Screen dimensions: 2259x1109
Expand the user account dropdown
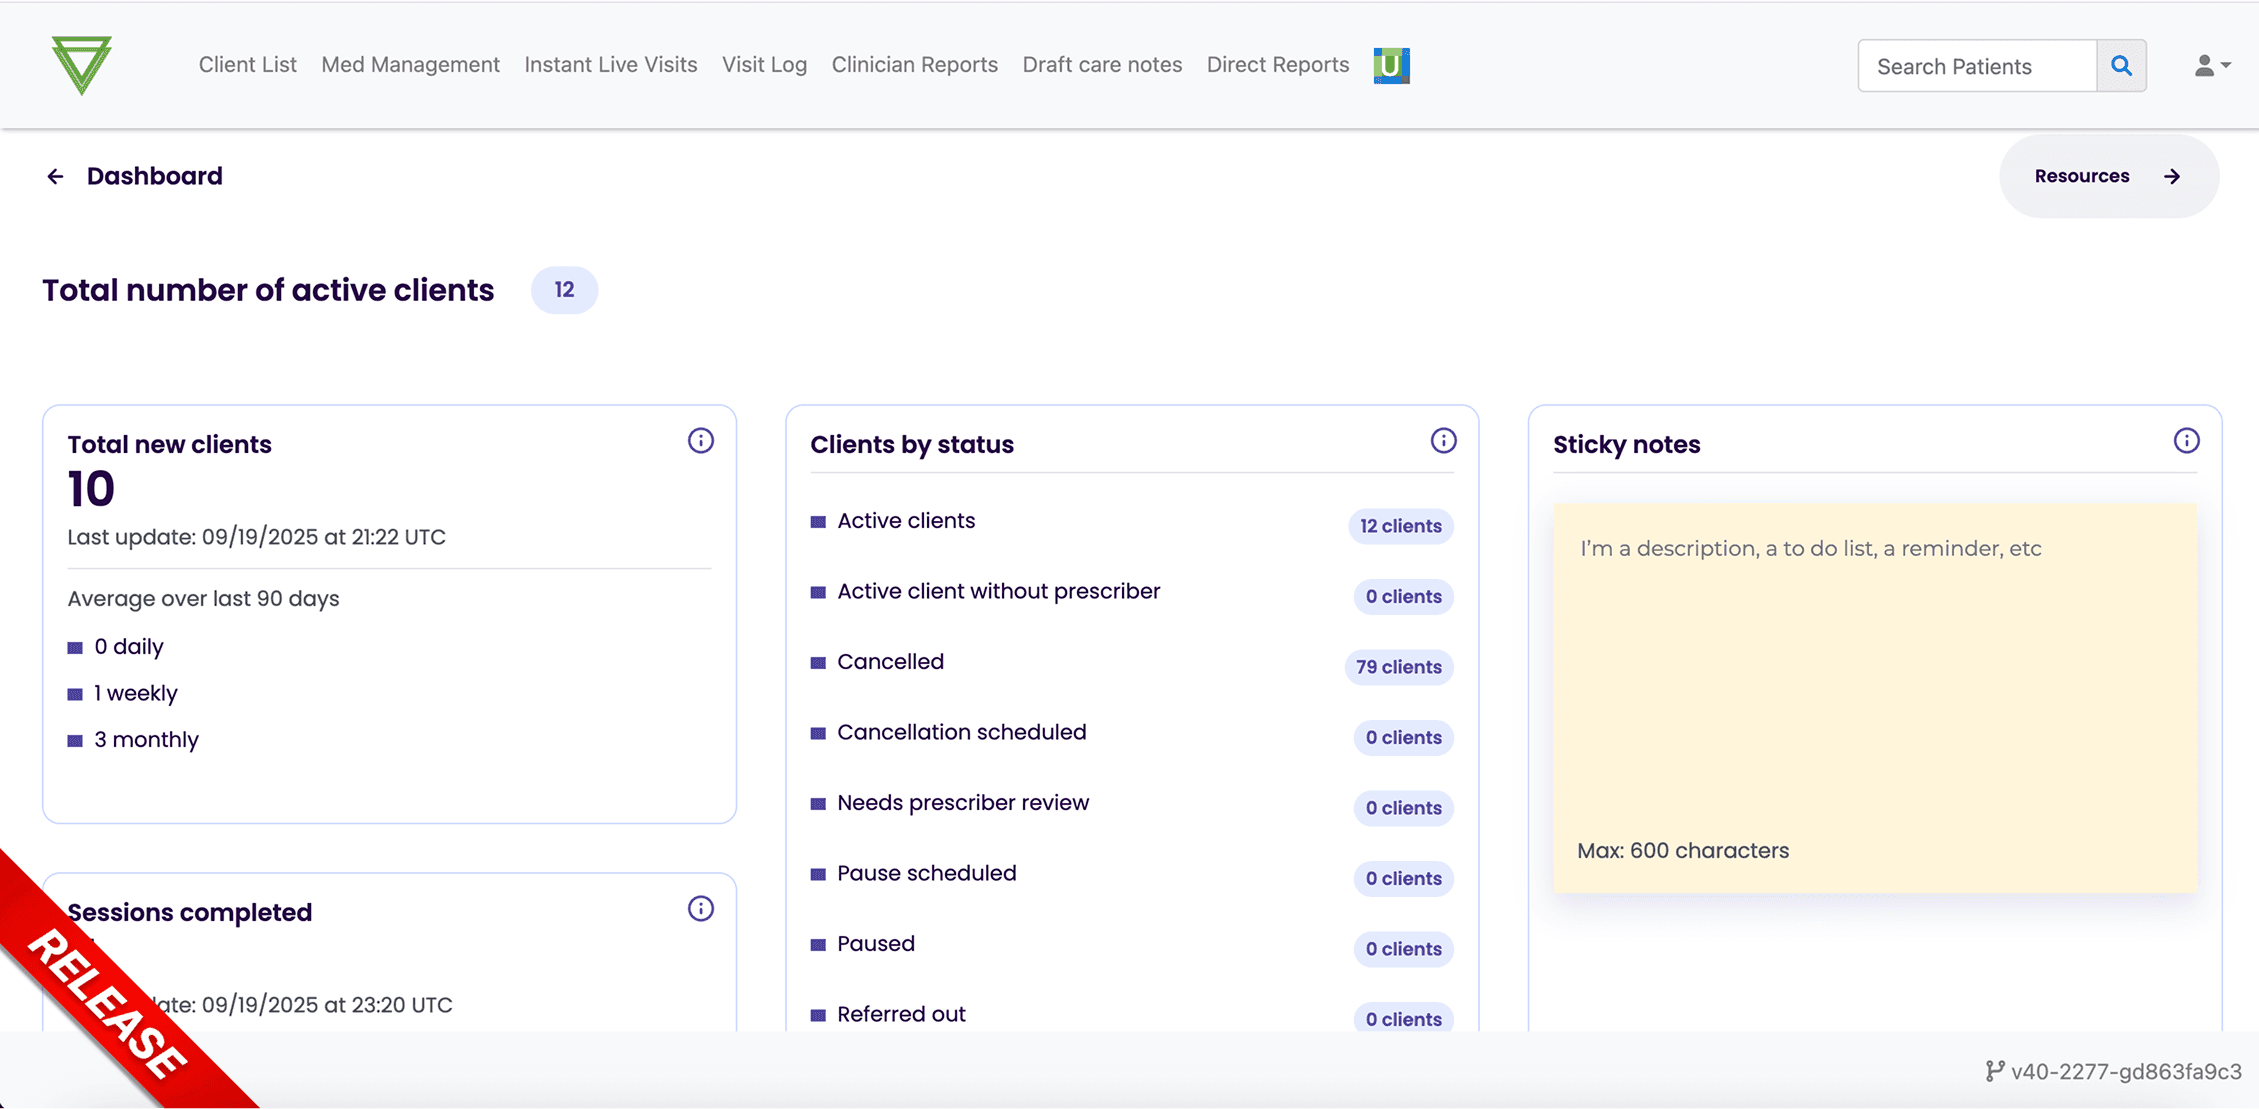point(2211,66)
